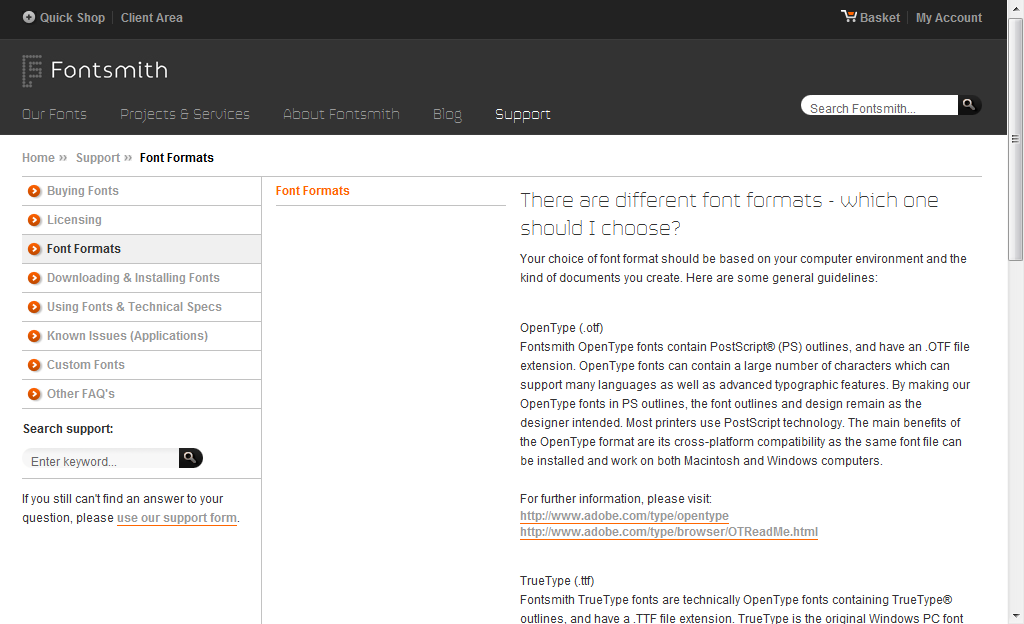Click the Enter keyword support search field
Image resolution: width=1024 pixels, height=624 pixels.
[101, 458]
